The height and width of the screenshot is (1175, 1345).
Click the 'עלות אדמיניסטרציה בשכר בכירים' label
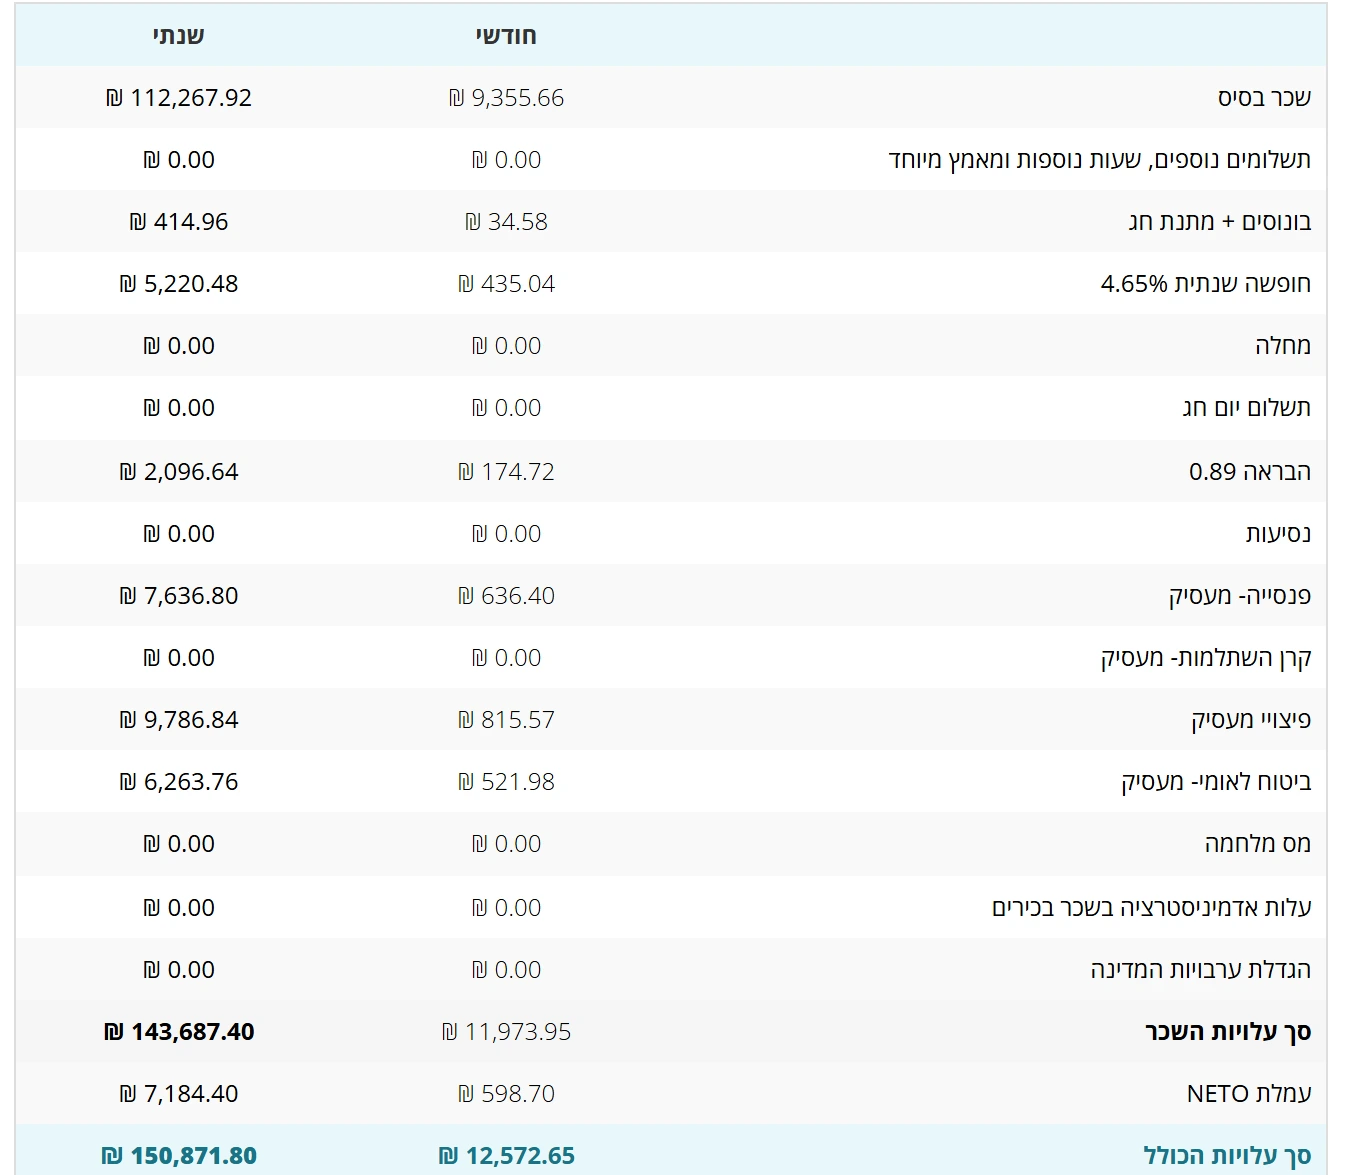[1151, 908]
